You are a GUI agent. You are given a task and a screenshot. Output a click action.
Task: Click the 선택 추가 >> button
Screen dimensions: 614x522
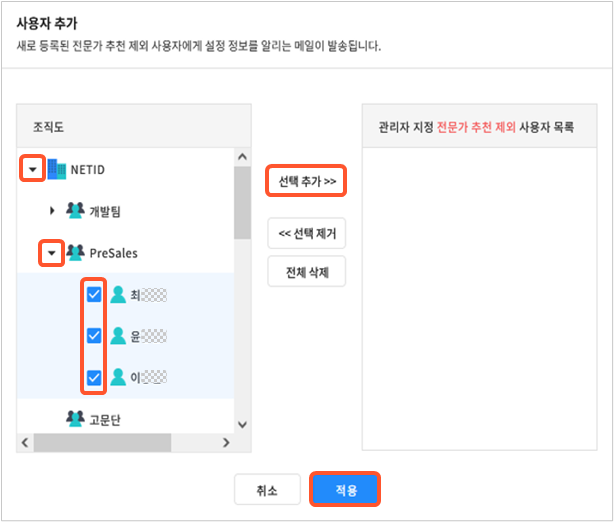tap(307, 182)
